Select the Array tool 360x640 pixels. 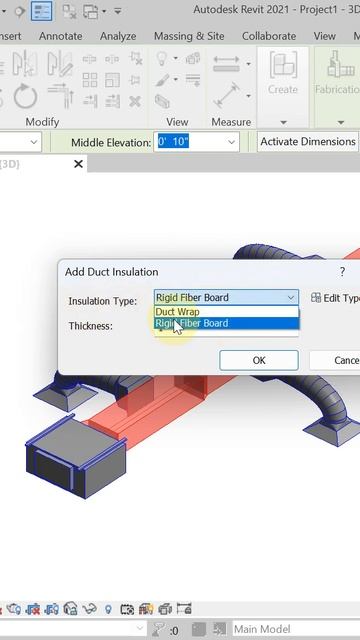tap(89, 80)
